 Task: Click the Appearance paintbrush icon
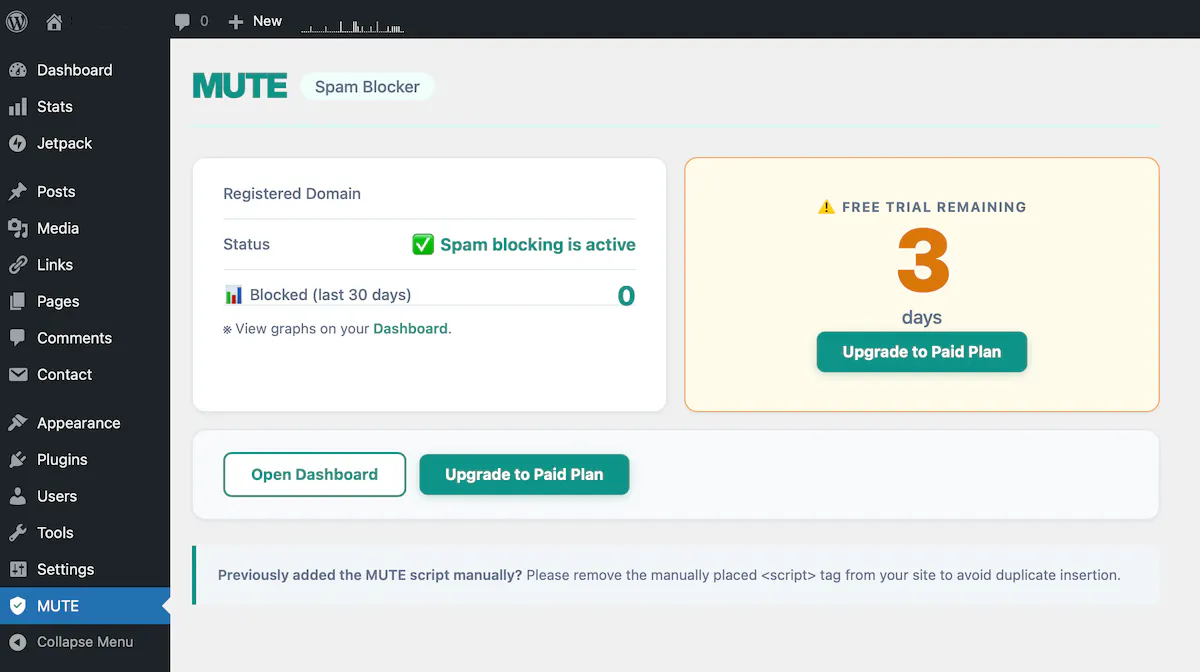pyautogui.click(x=18, y=423)
